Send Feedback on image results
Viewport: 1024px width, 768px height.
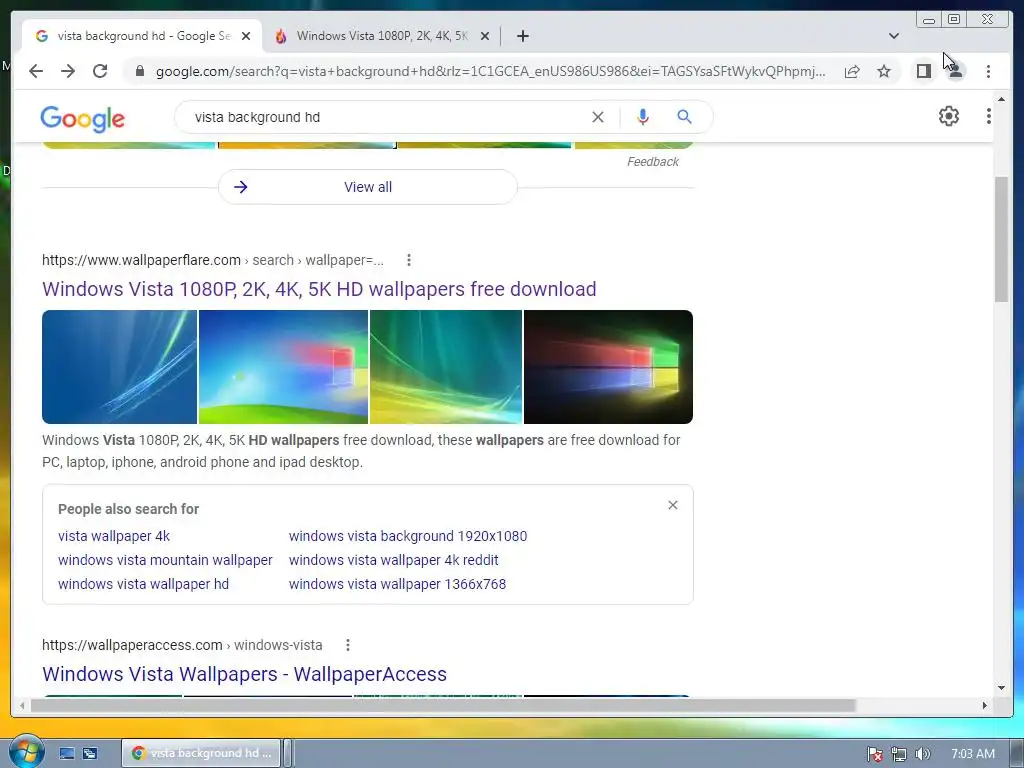click(x=652, y=162)
